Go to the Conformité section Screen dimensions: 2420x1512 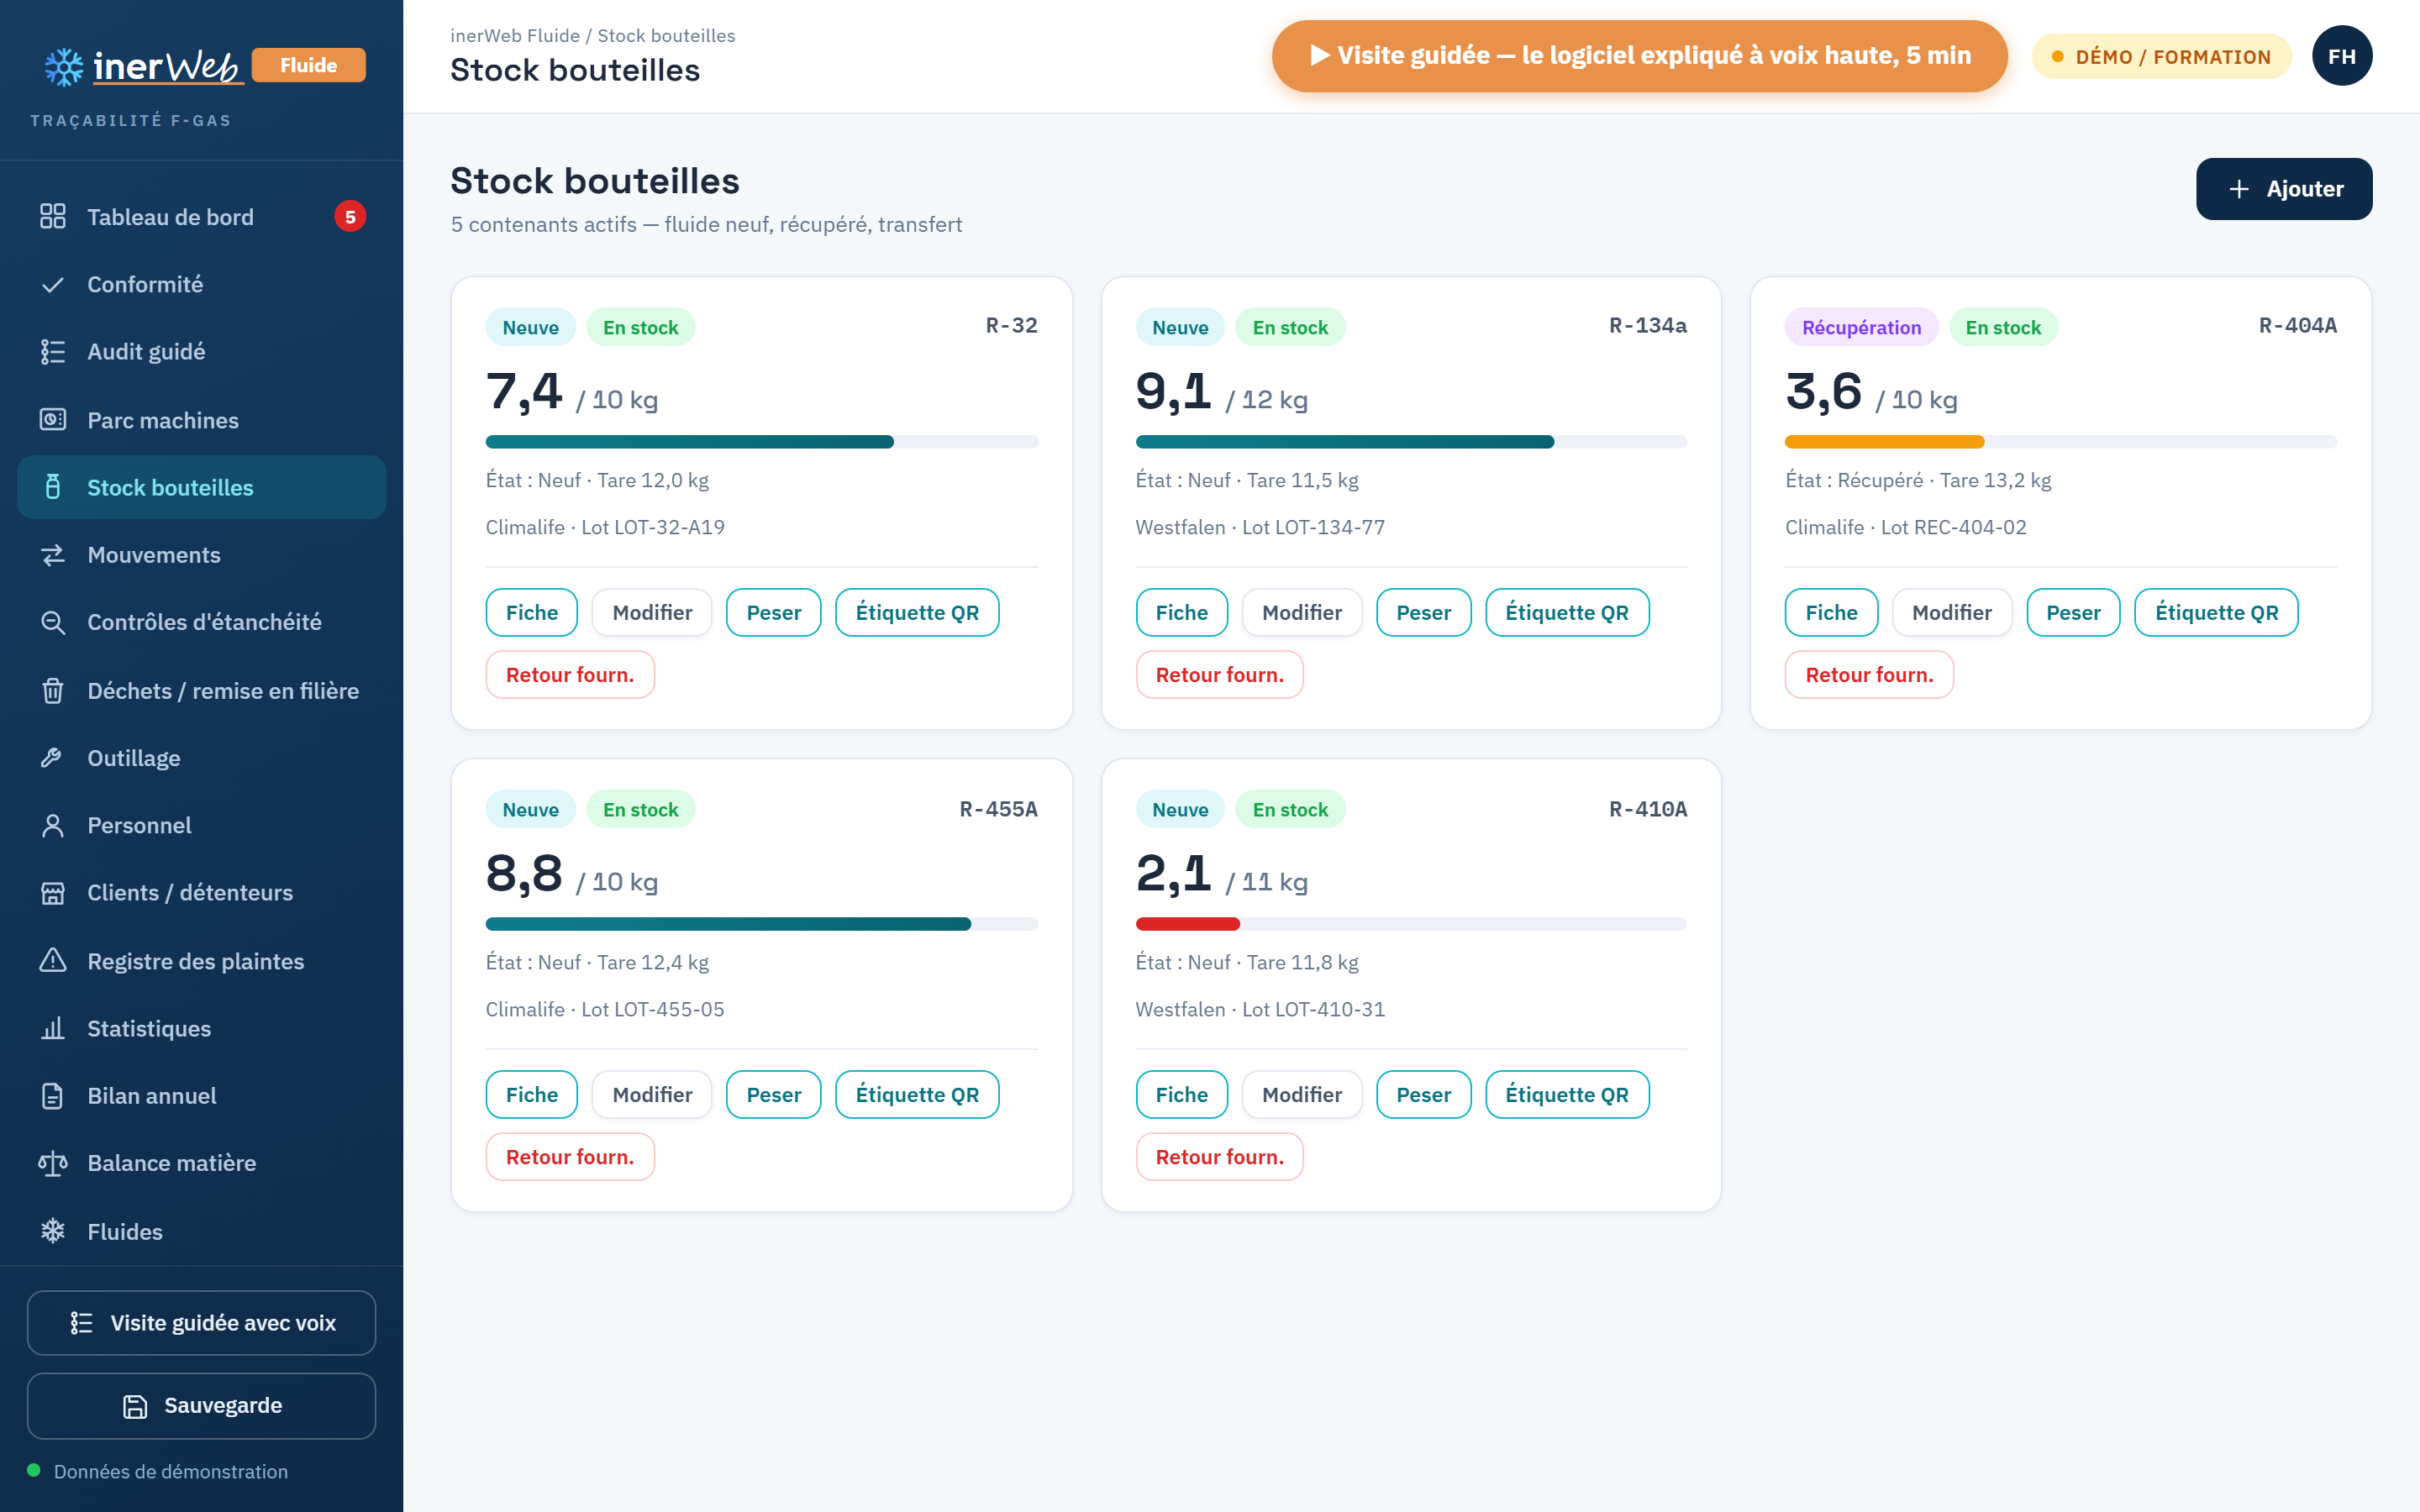(x=202, y=284)
